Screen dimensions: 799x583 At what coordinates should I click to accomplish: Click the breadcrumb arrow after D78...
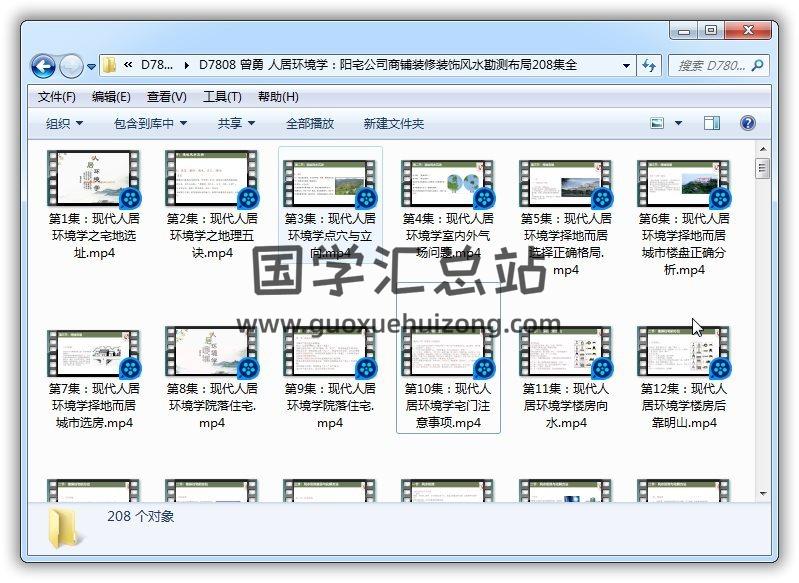187,65
